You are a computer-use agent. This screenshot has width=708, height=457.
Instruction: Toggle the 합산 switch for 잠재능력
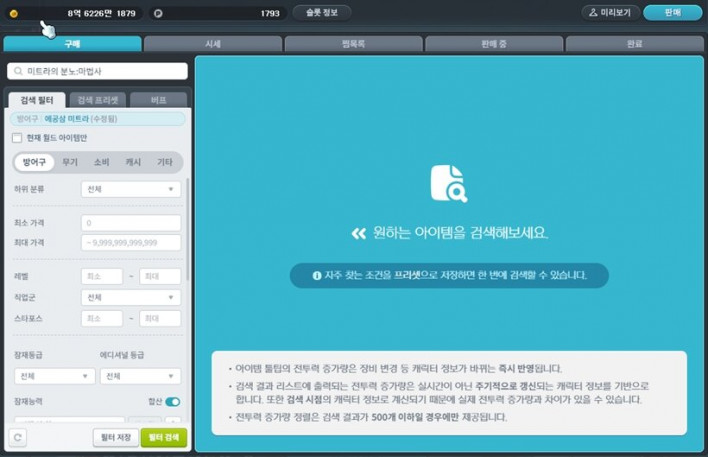pyautogui.click(x=172, y=401)
